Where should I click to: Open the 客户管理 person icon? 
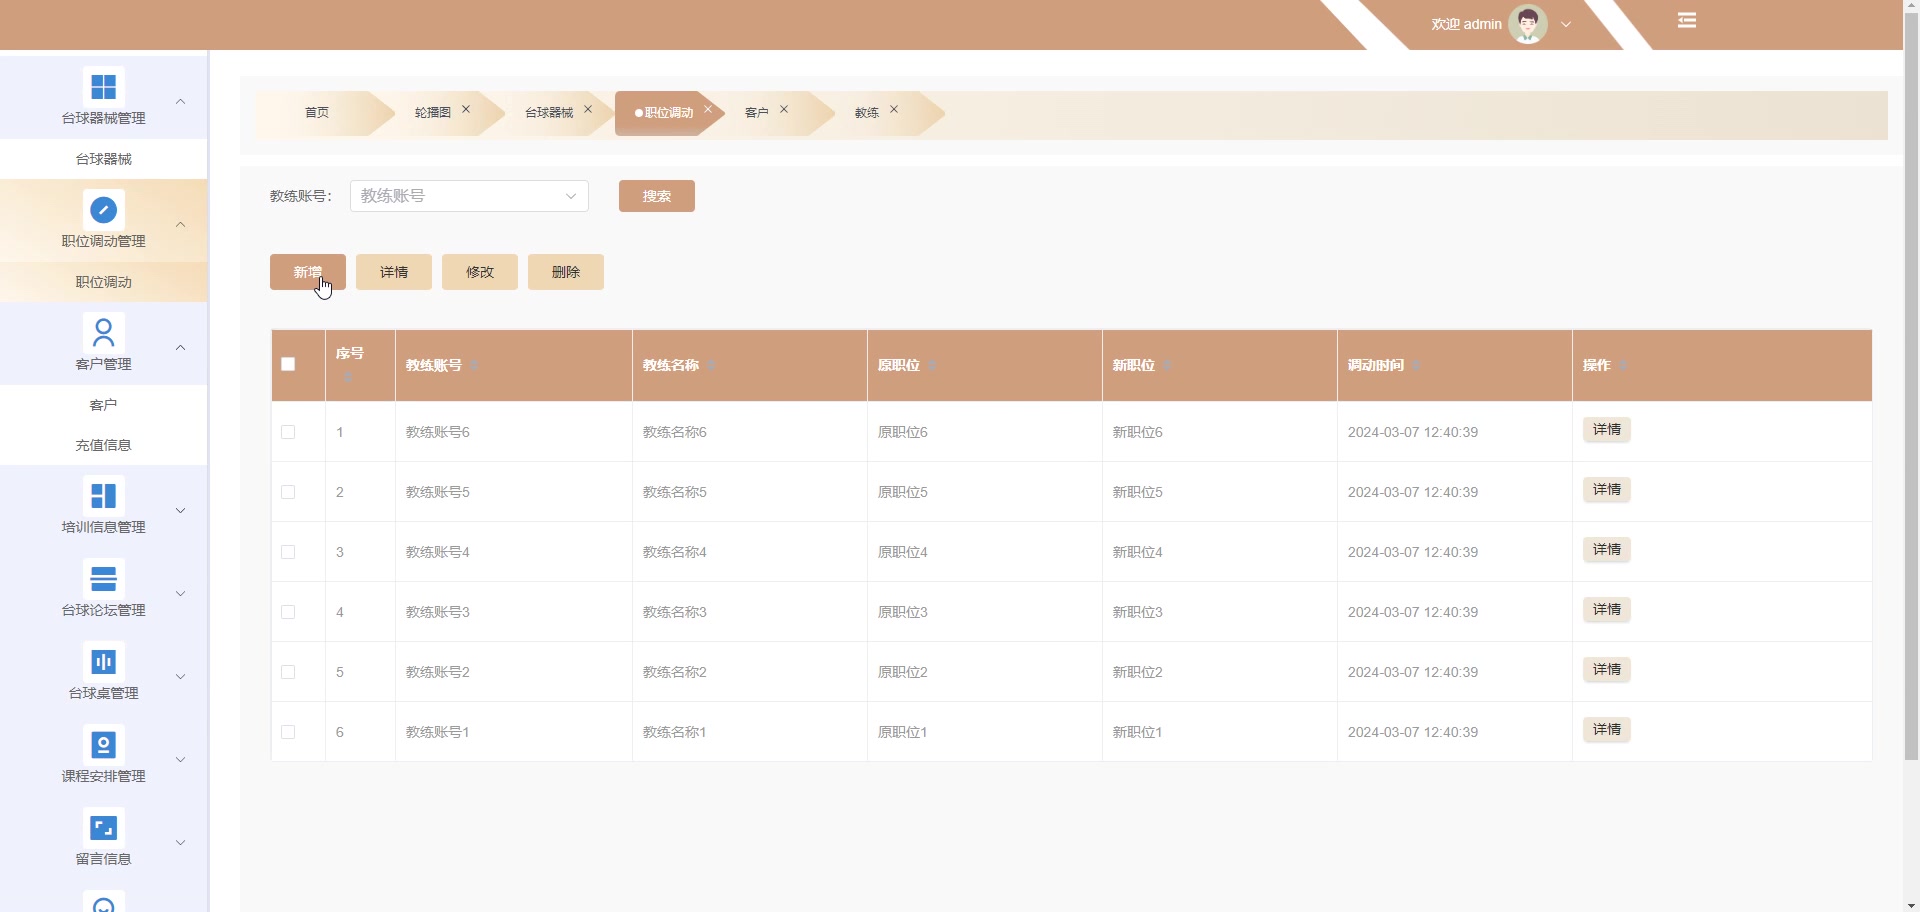tap(103, 332)
